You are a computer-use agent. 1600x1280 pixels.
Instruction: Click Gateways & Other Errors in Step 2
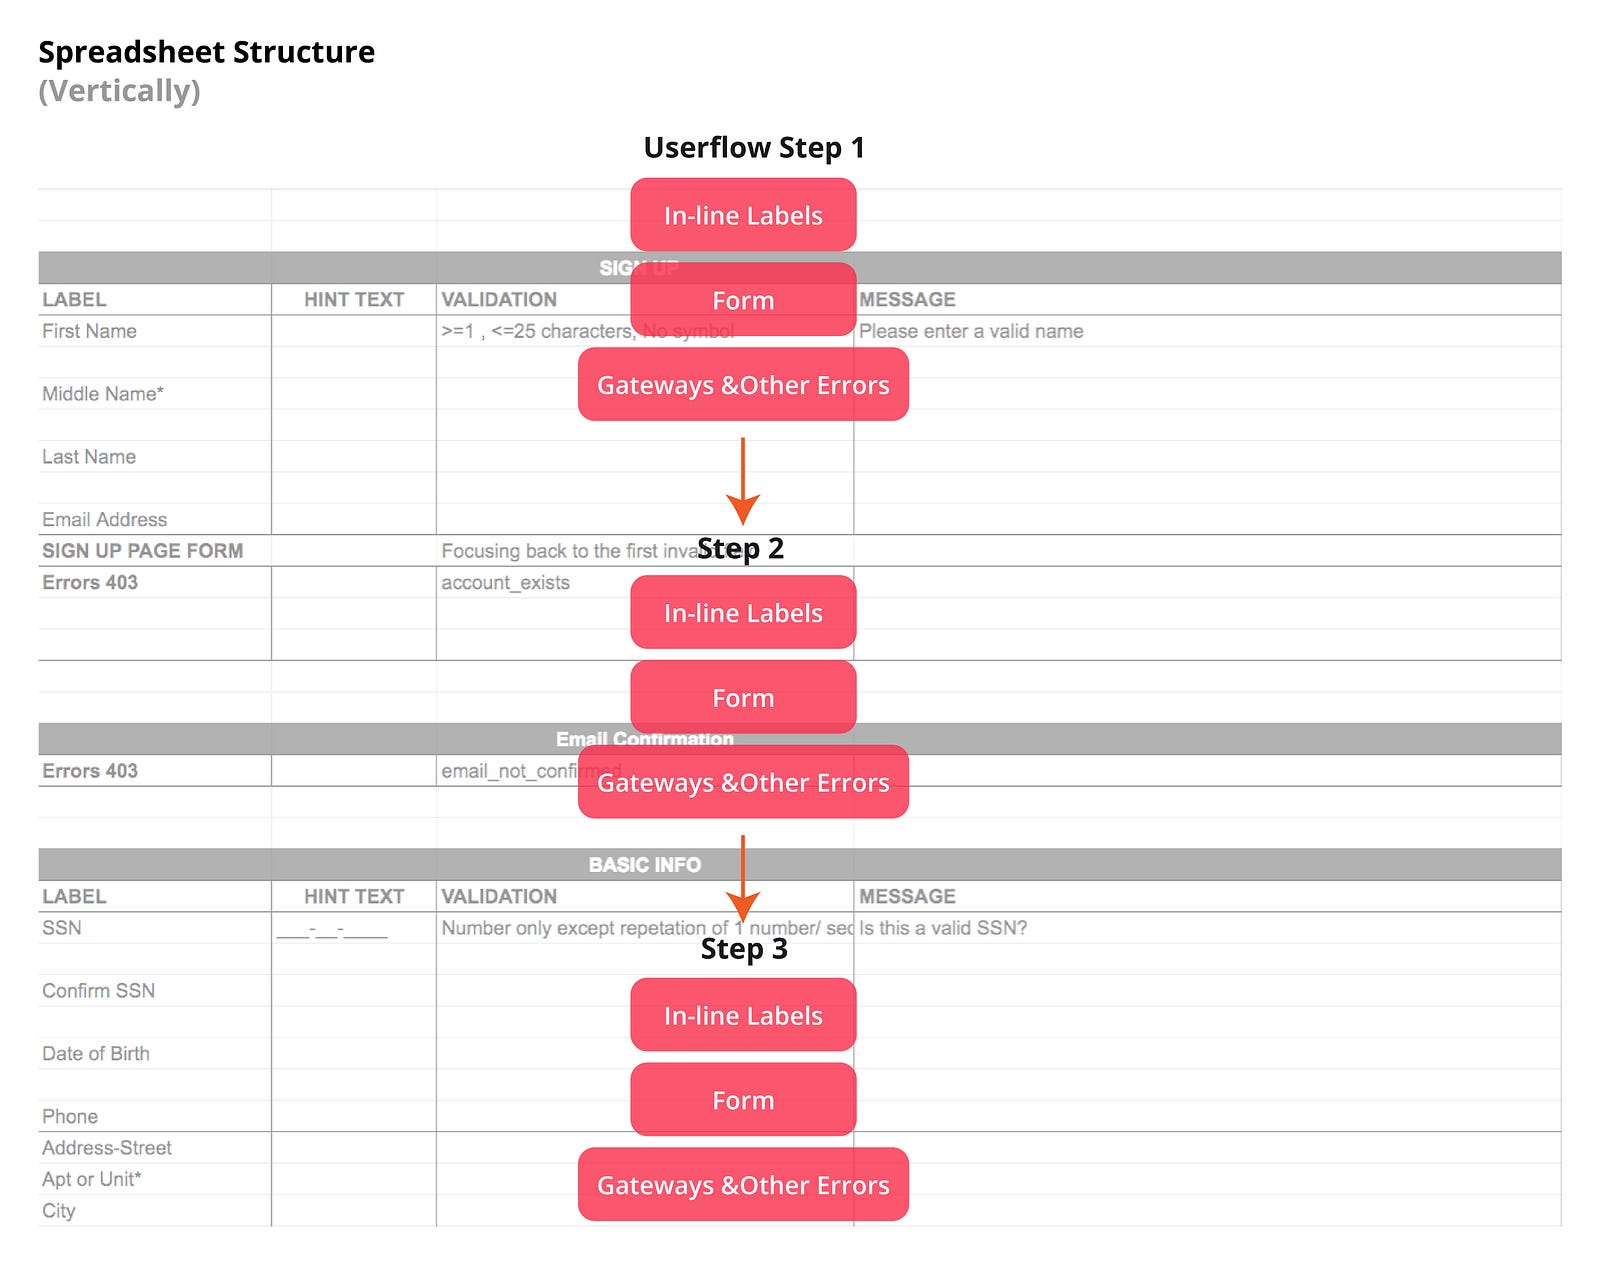click(743, 782)
